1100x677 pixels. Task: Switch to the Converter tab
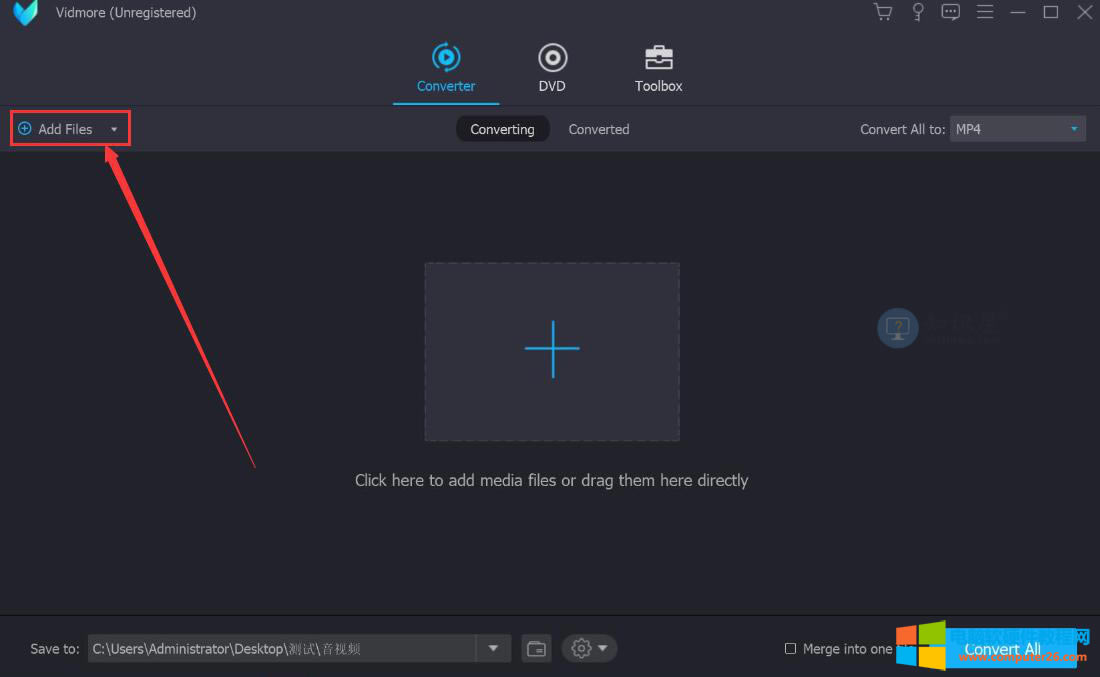click(x=445, y=68)
